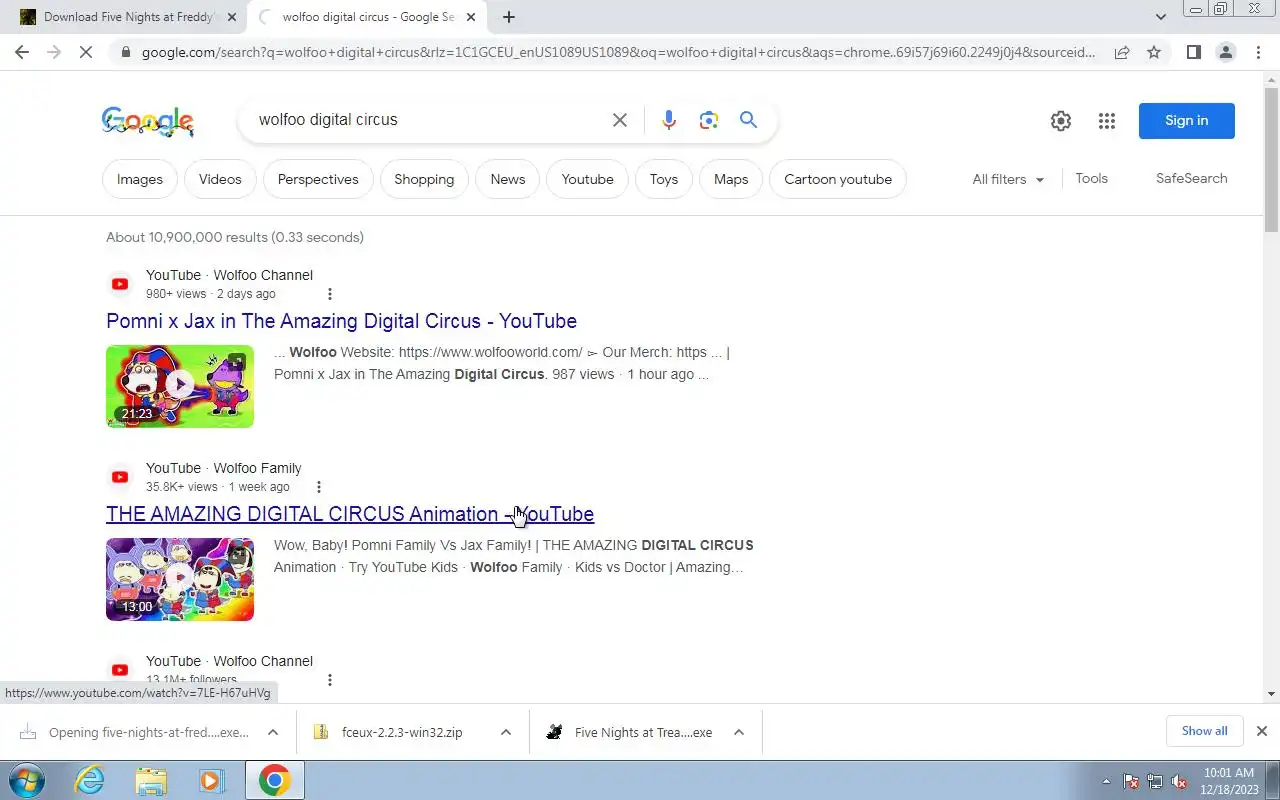
Task: Select the Images filter
Action: pos(140,179)
